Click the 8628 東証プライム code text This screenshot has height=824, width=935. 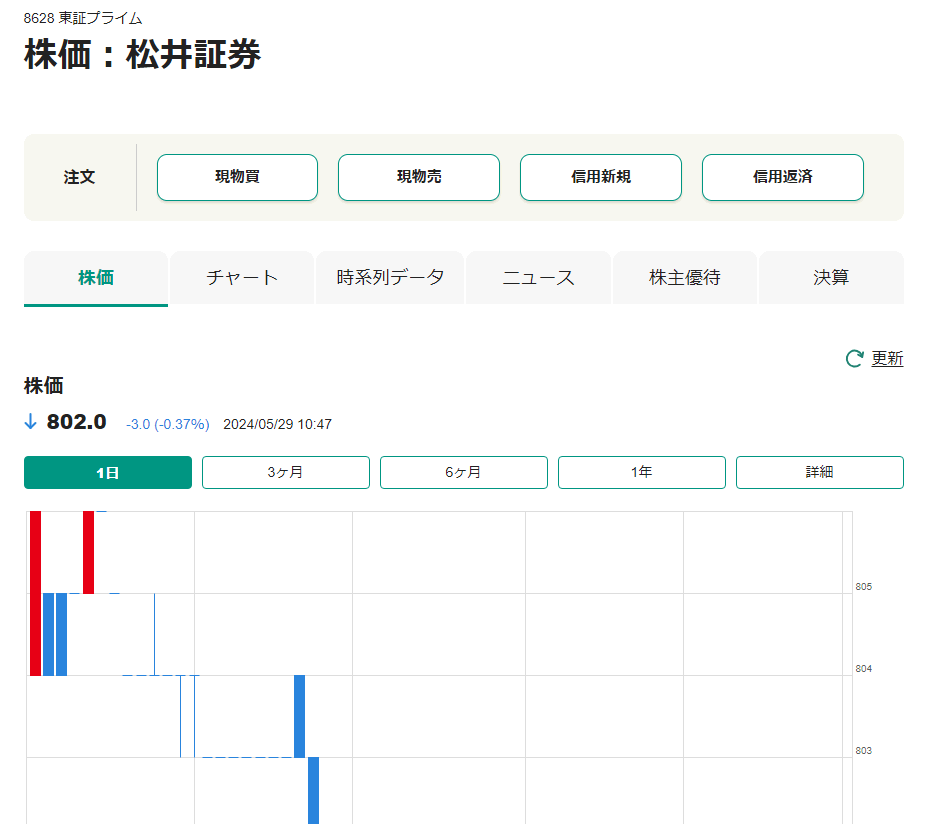point(83,18)
